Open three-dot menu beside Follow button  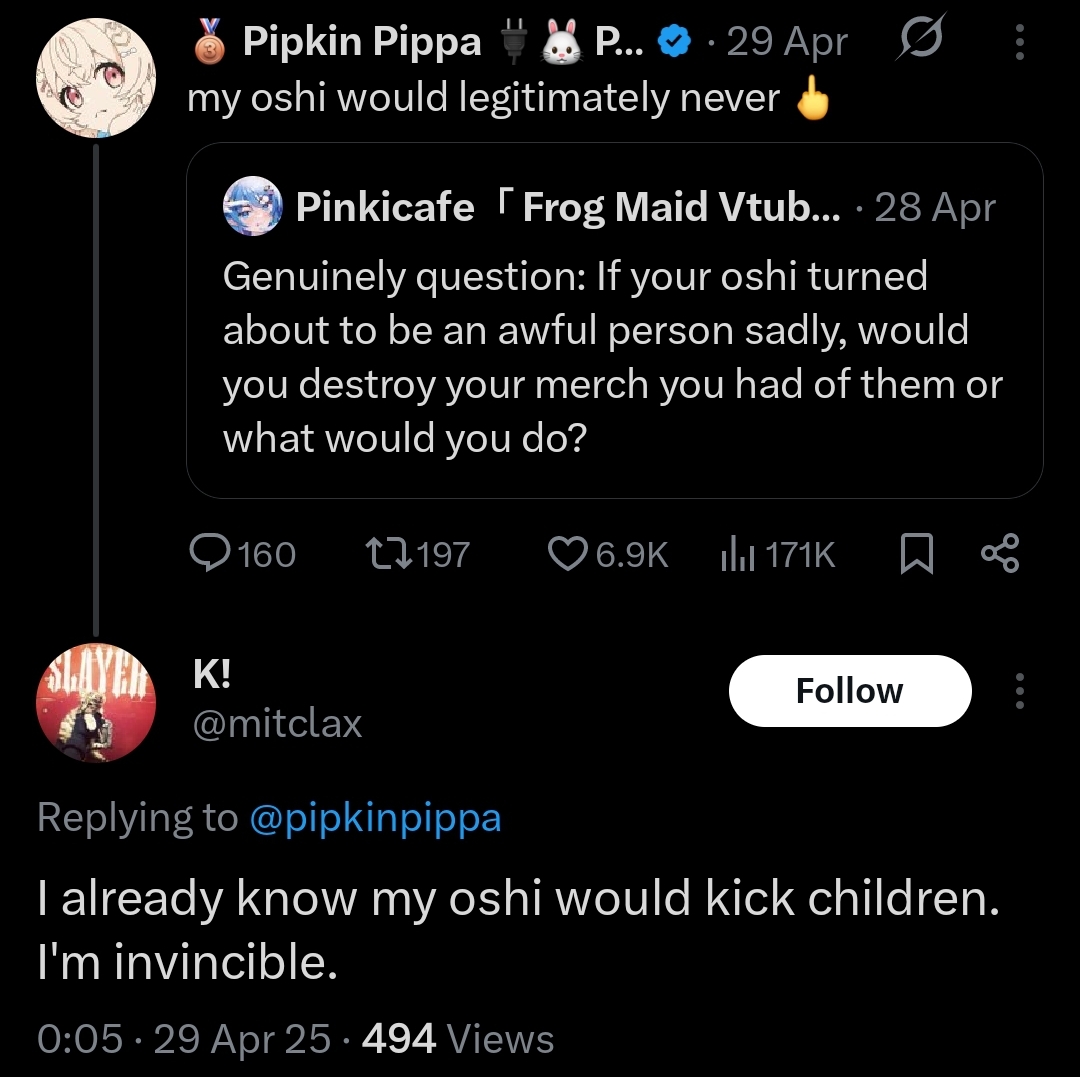(1020, 690)
